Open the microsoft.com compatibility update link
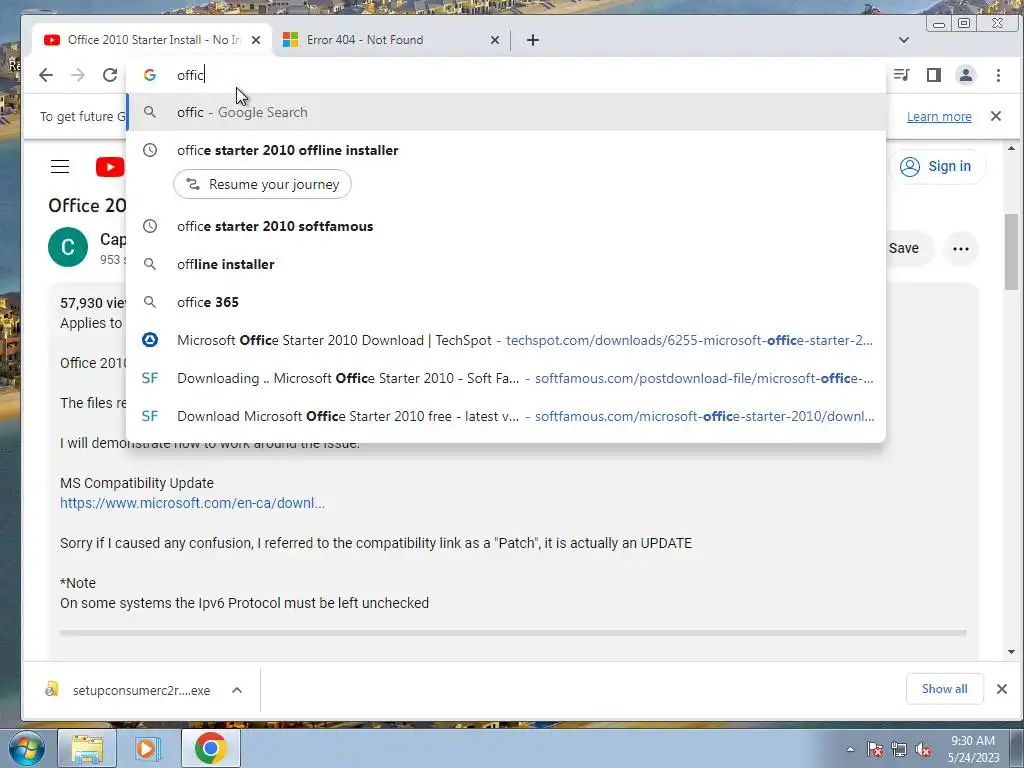 pos(192,503)
